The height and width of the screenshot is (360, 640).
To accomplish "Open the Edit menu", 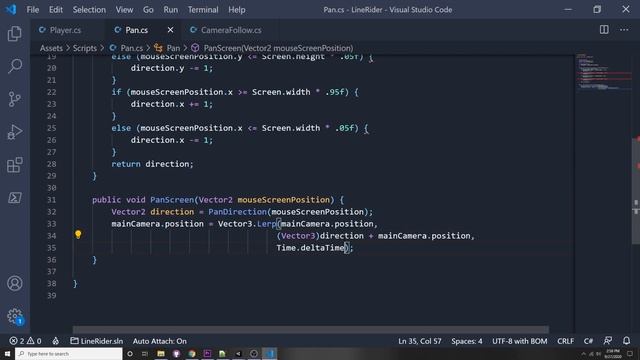I will coord(56,9).
